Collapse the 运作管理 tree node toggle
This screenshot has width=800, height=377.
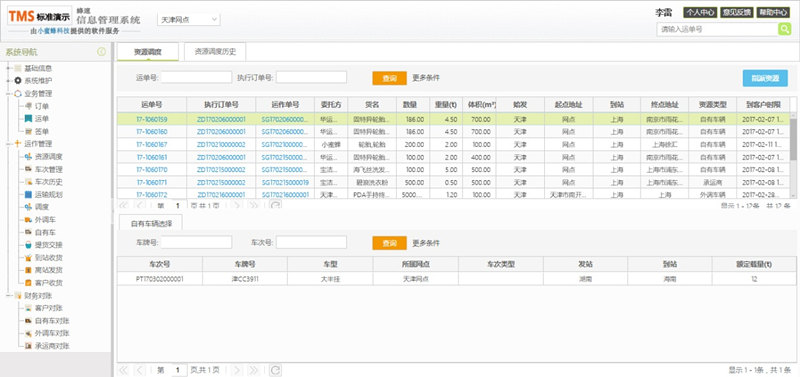point(8,144)
